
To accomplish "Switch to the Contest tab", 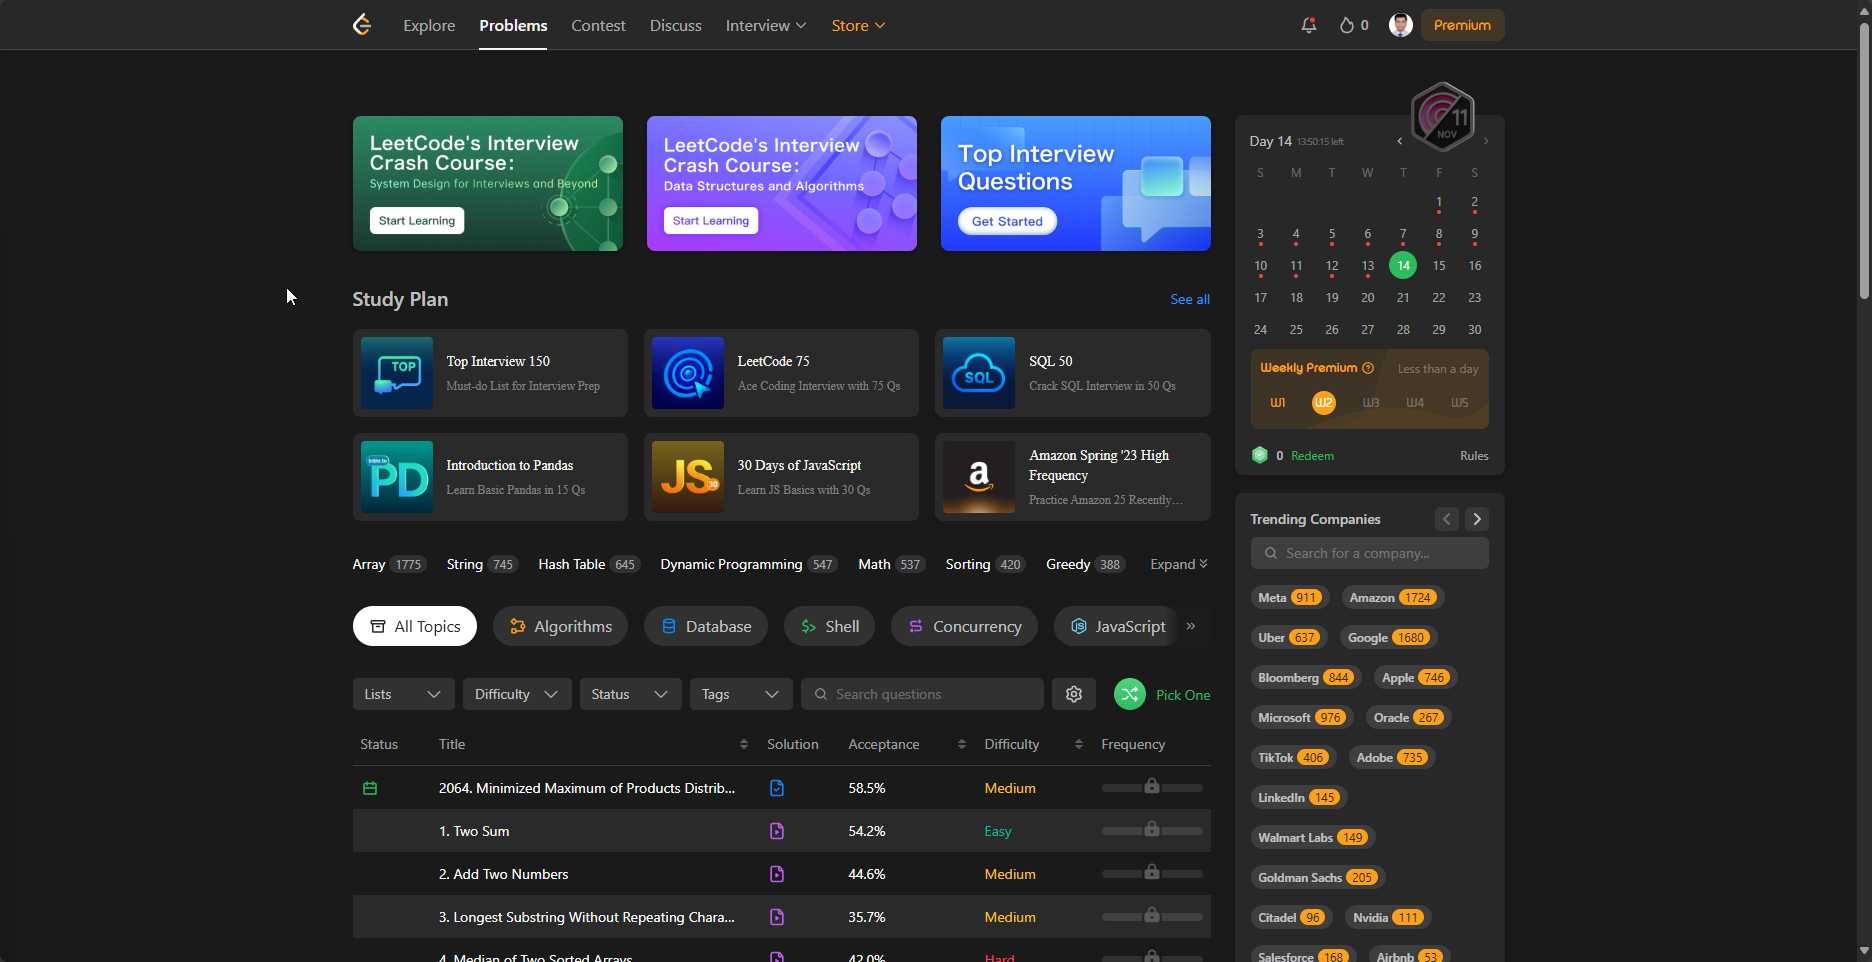I will (x=598, y=25).
